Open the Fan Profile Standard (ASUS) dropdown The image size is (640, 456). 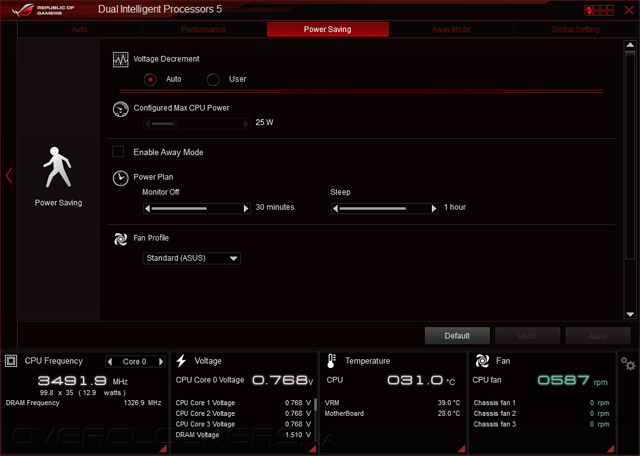[191, 258]
